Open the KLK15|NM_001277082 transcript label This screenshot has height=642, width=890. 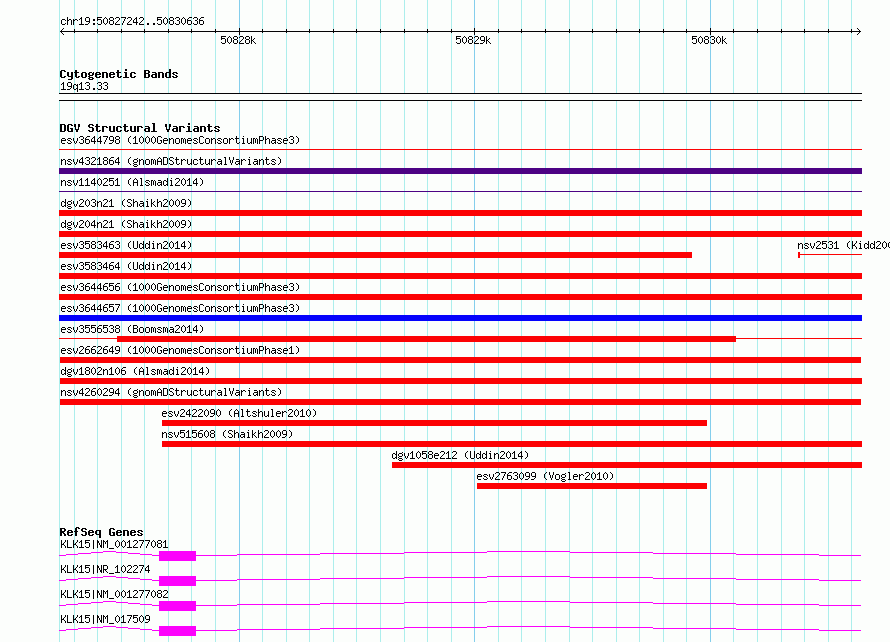pos(114,594)
